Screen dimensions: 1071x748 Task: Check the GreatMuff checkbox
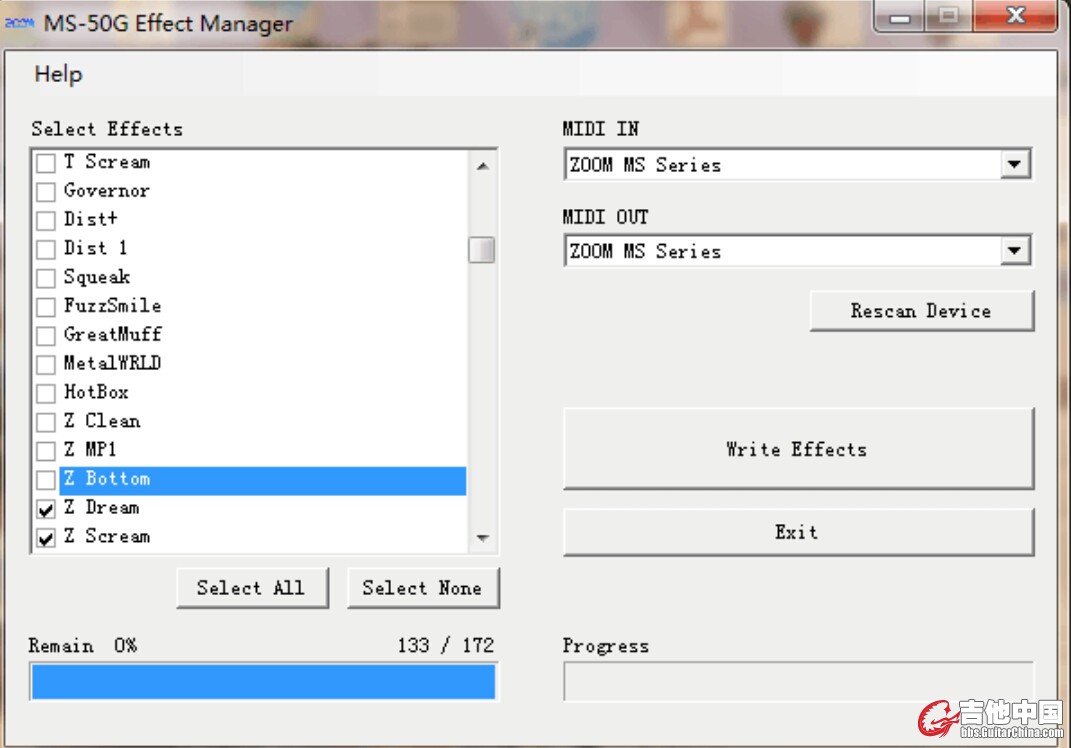click(46, 335)
